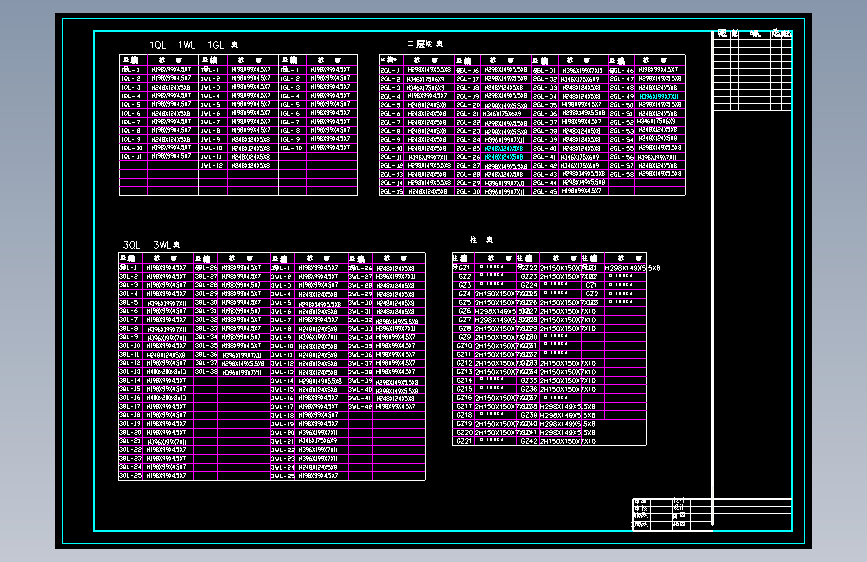The image size is (867, 562).
Task: Pick the '2GL-20' label
Action: tap(468, 105)
